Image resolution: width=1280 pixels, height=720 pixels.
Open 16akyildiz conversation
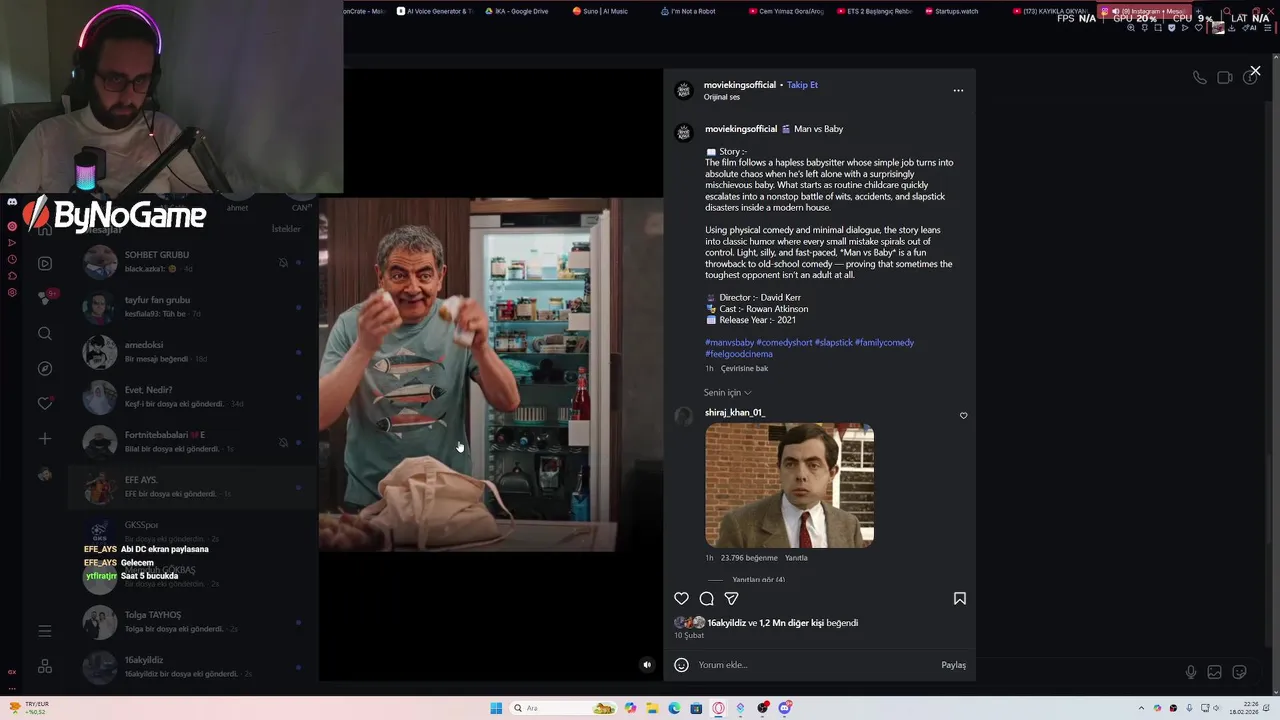click(192, 667)
